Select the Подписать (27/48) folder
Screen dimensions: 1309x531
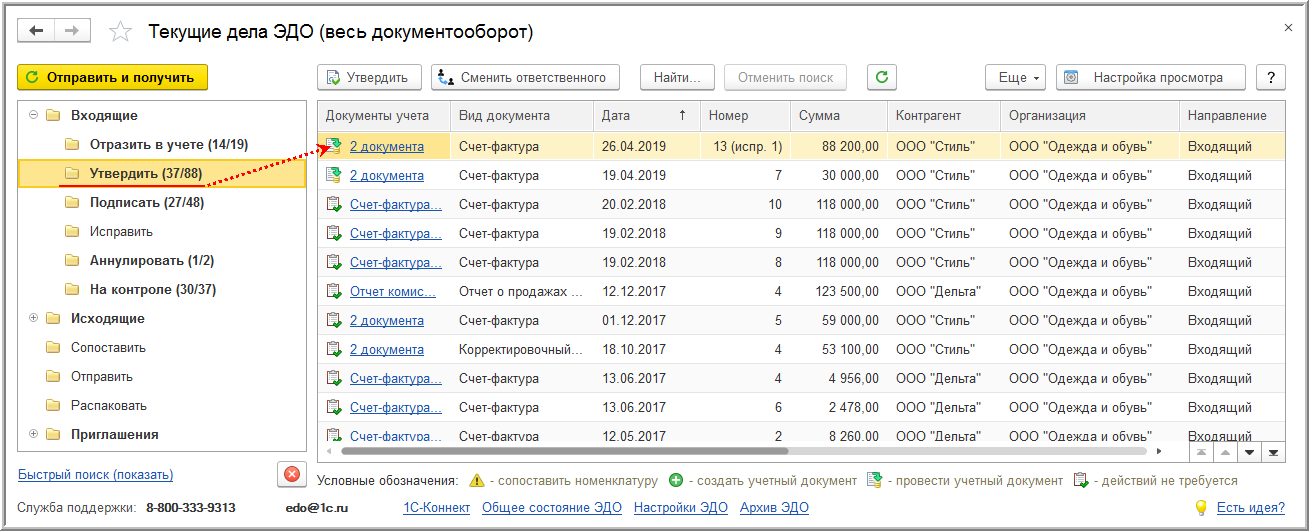tap(146, 202)
